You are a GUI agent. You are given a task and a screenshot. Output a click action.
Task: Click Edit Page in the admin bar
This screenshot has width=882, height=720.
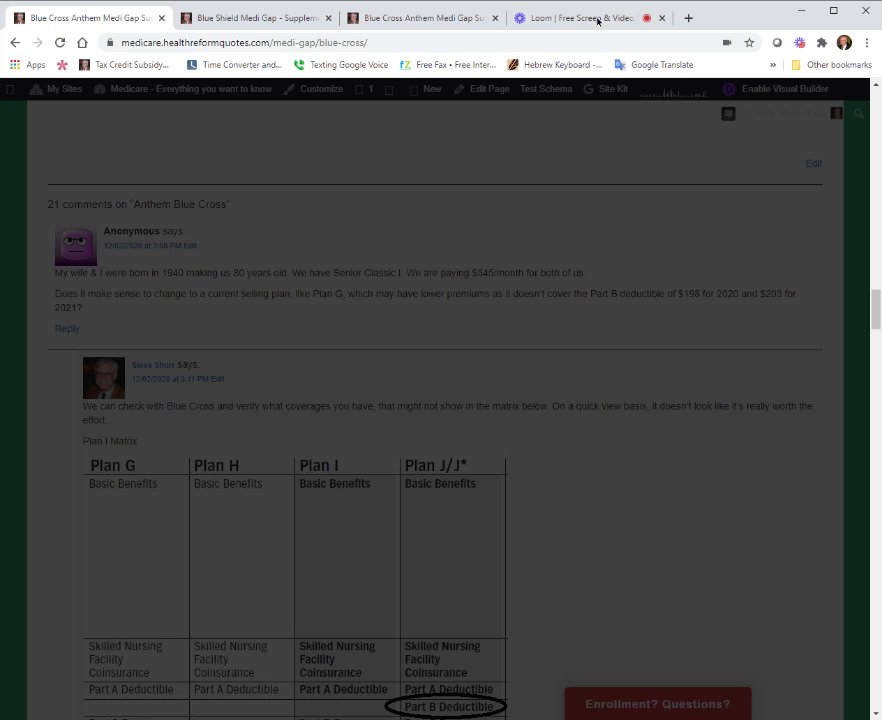482,89
